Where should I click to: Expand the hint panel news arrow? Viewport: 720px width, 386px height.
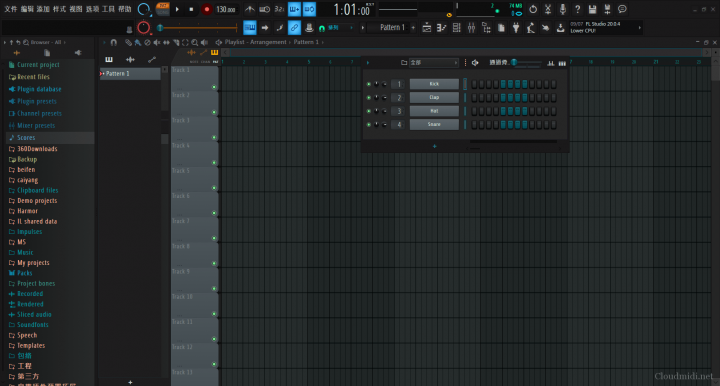pos(640,28)
